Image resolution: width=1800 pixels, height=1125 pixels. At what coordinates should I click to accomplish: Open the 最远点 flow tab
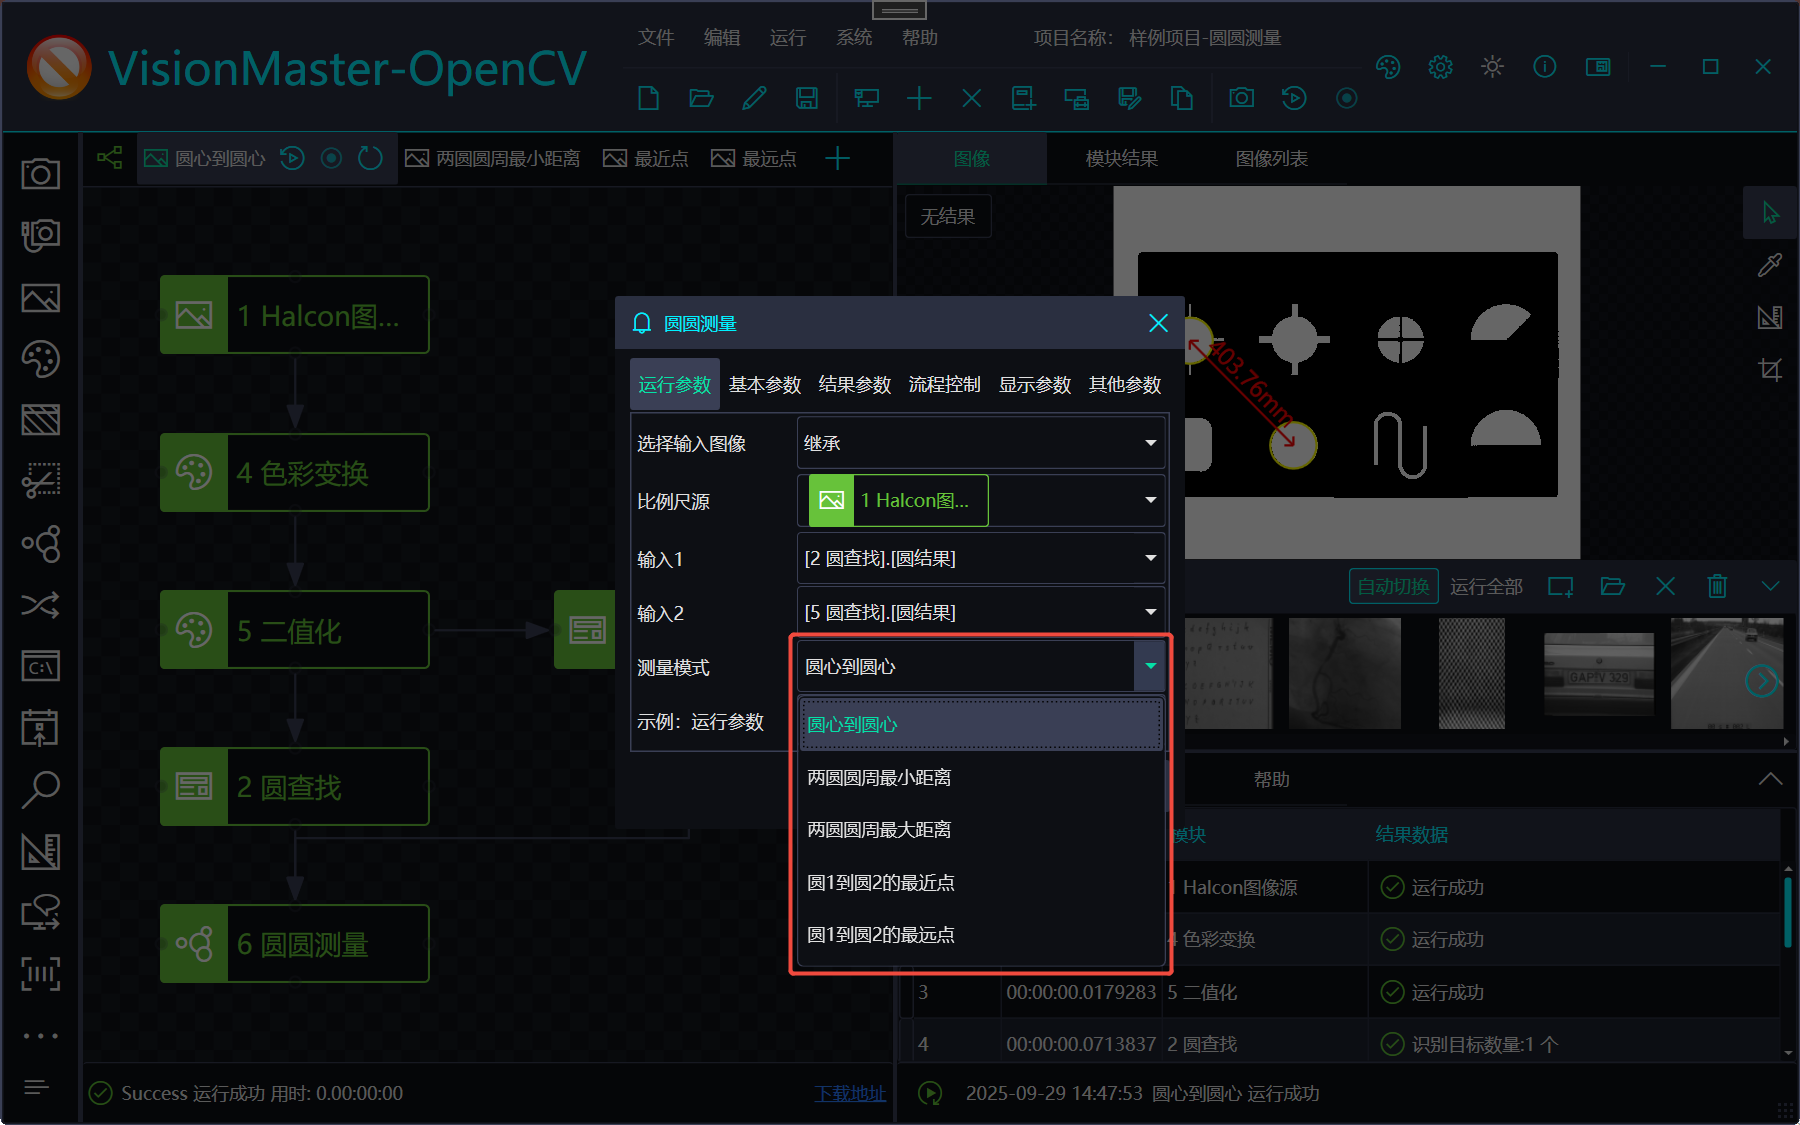tap(754, 158)
